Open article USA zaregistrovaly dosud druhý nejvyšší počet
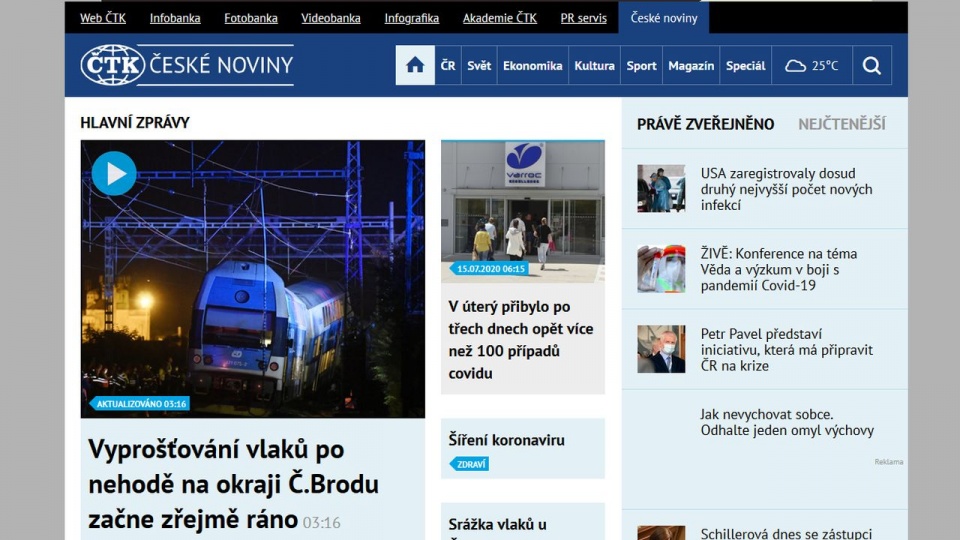Image resolution: width=960 pixels, height=540 pixels. pyautogui.click(x=787, y=189)
